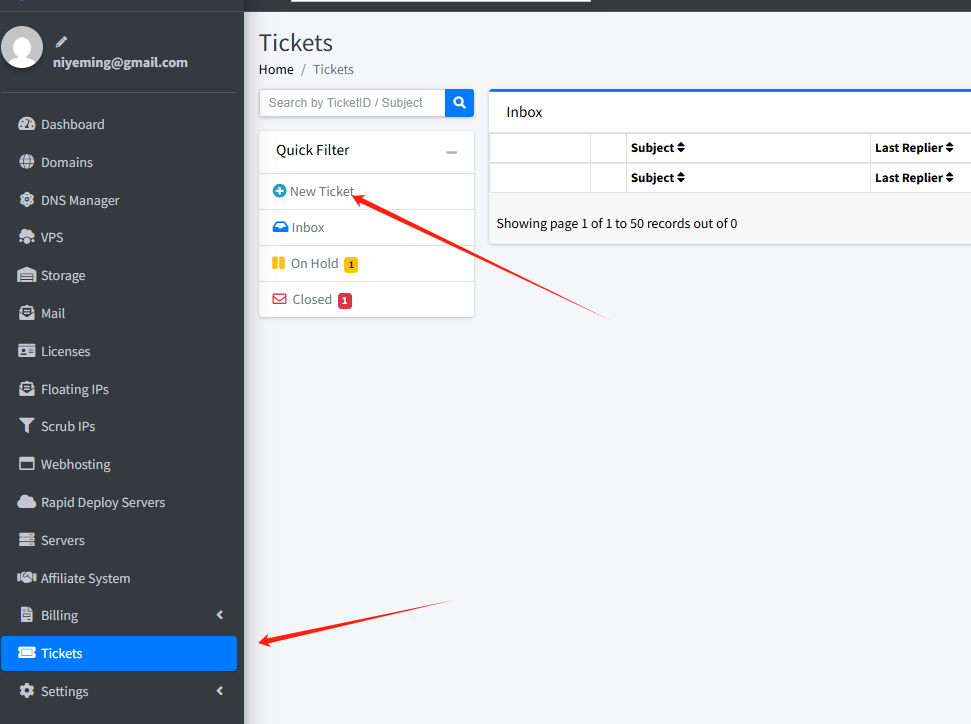This screenshot has width=971, height=724.
Task: Show Inbox tickets filter
Action: point(367,227)
